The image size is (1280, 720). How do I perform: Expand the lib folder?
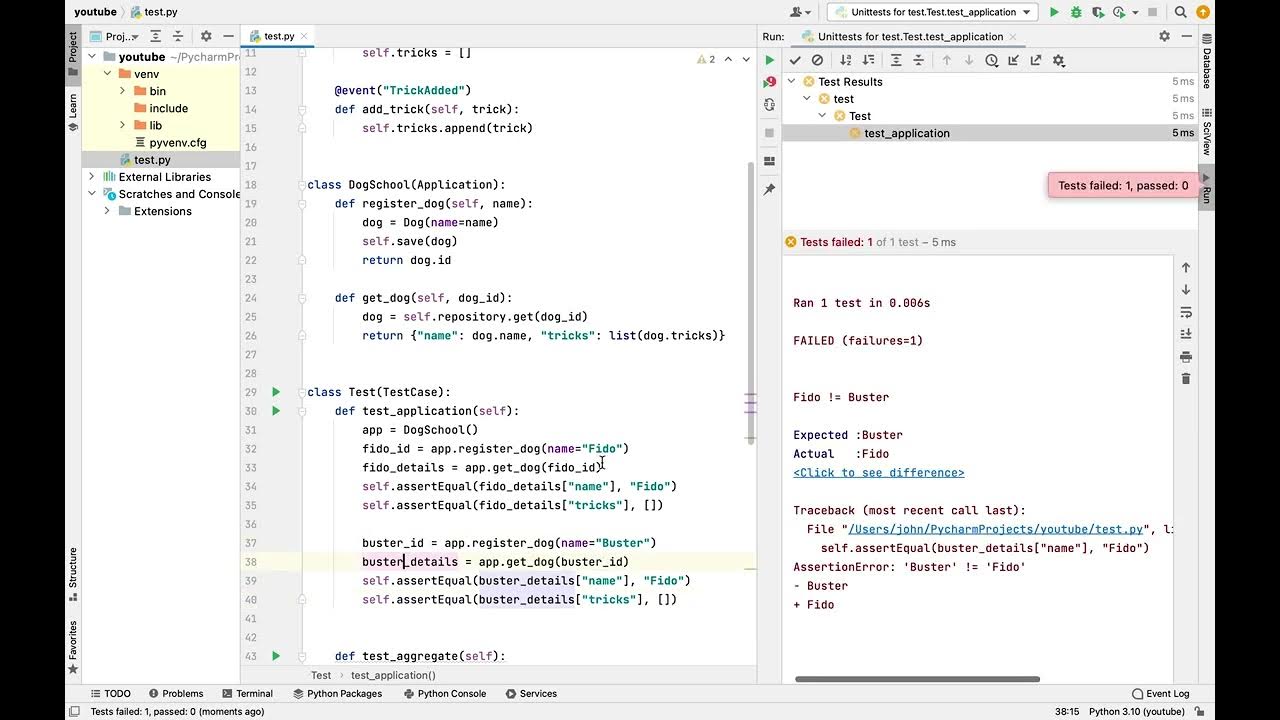pyautogui.click(x=122, y=125)
